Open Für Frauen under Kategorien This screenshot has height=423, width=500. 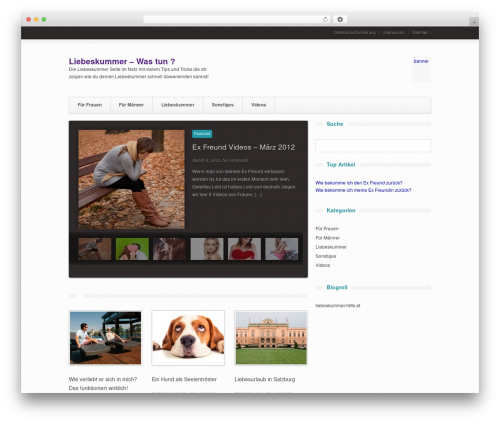(327, 229)
